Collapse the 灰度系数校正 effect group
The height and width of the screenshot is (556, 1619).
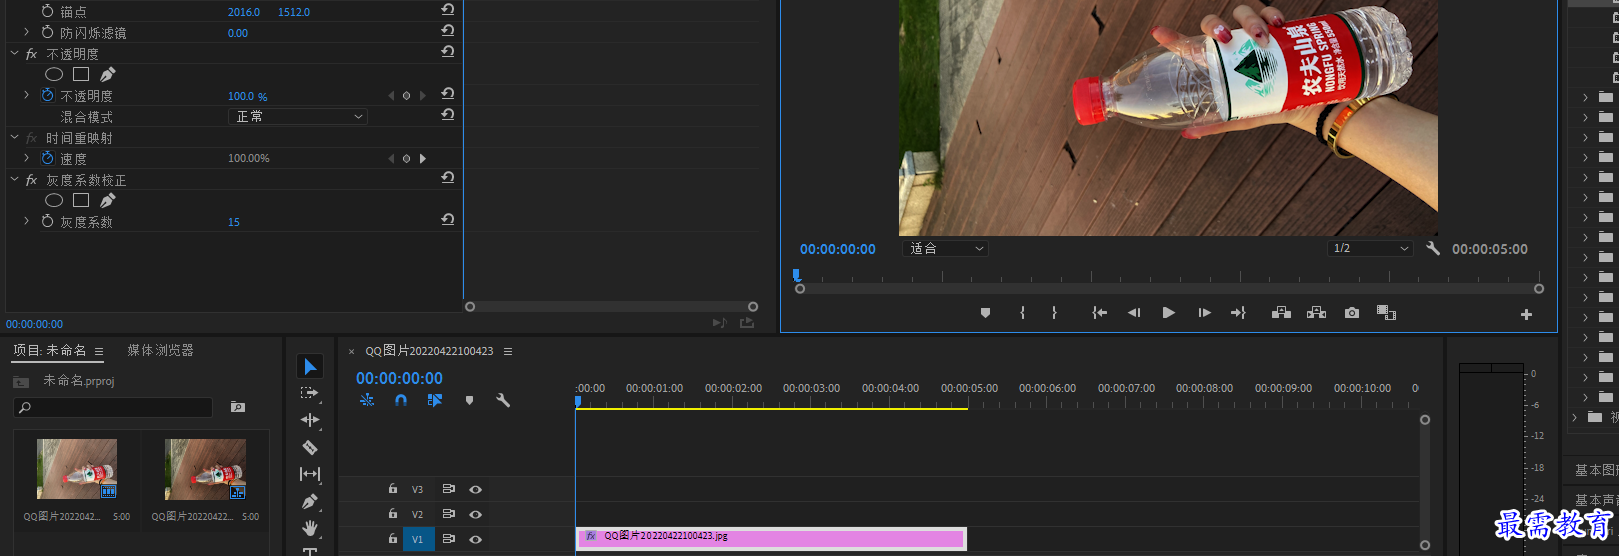(14, 179)
